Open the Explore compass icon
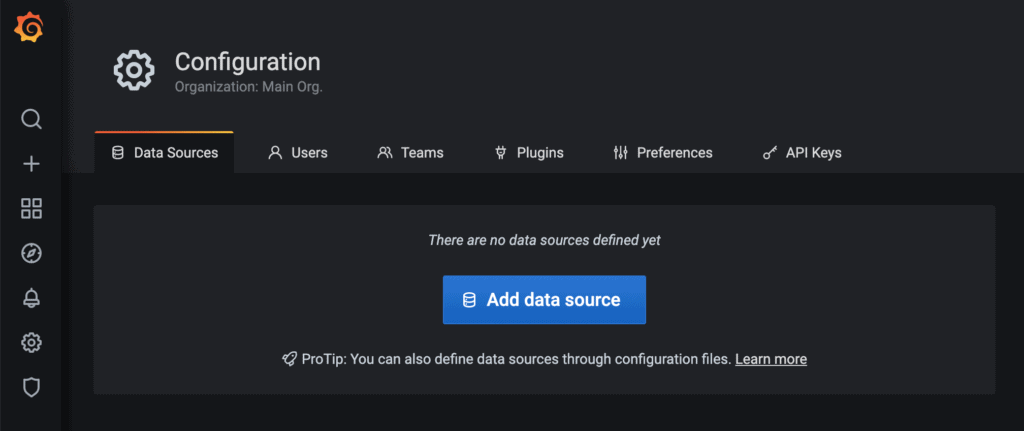 pos(31,253)
